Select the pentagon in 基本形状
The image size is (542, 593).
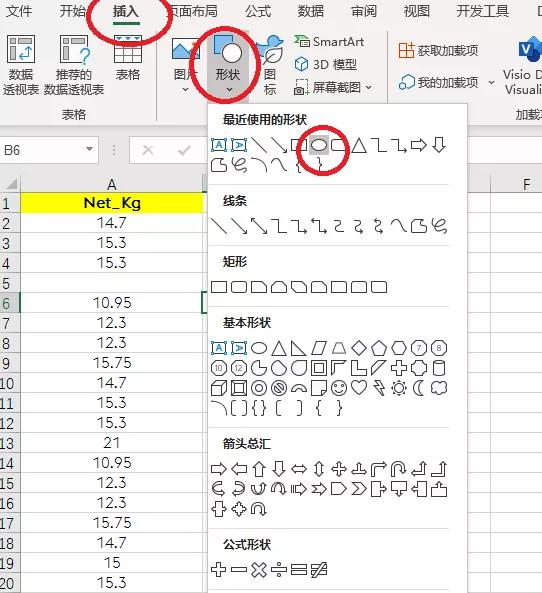click(379, 348)
